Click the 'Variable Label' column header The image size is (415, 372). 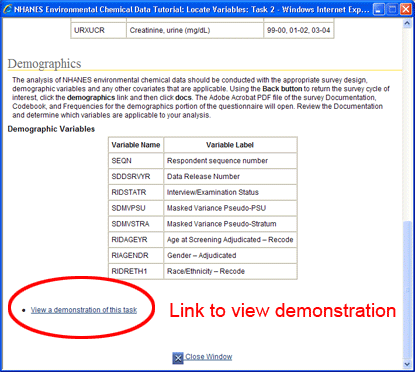230,145
